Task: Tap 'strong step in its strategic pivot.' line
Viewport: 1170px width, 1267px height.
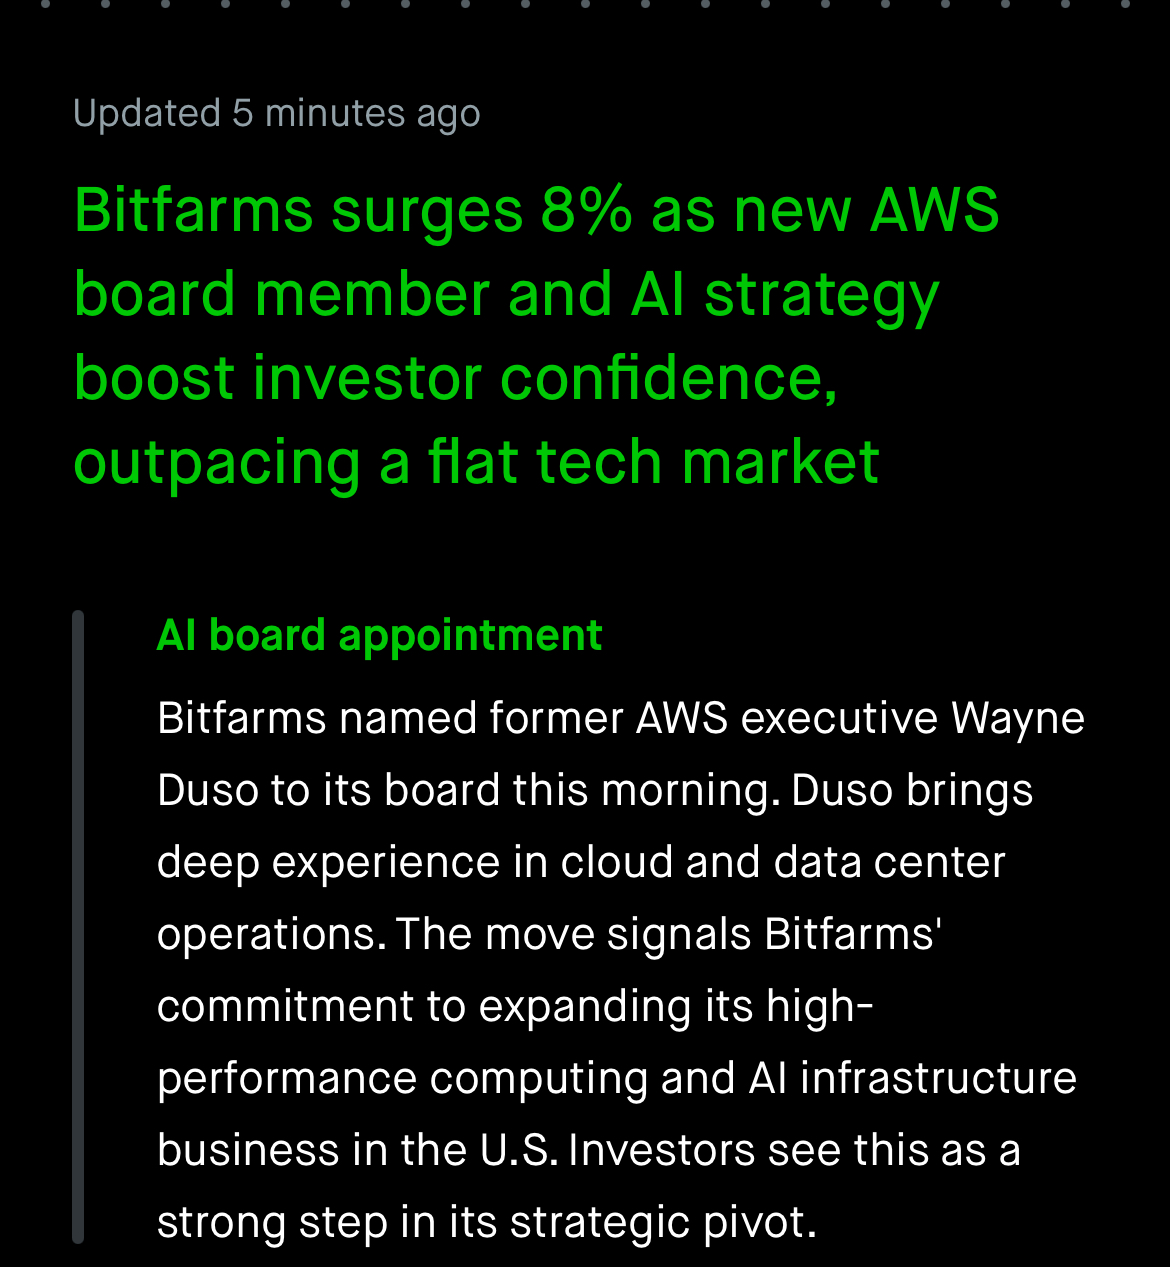Action: 487,1223
